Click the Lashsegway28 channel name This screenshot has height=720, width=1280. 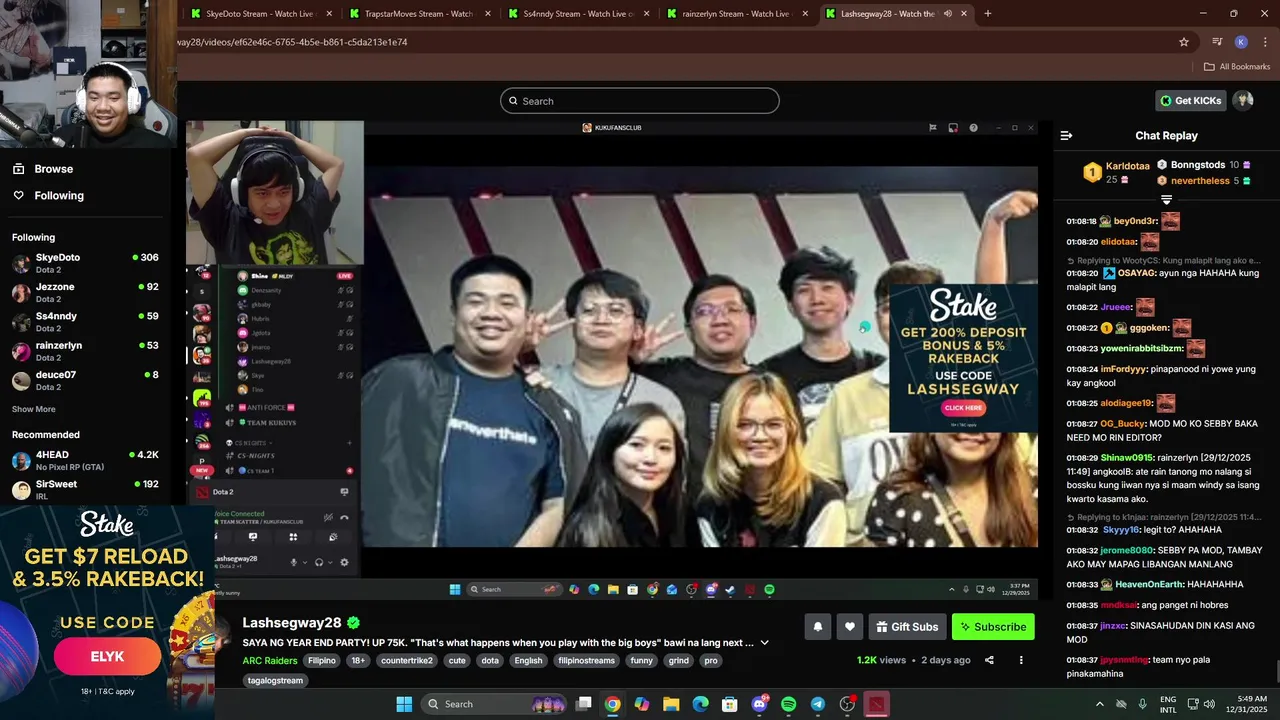coord(292,623)
